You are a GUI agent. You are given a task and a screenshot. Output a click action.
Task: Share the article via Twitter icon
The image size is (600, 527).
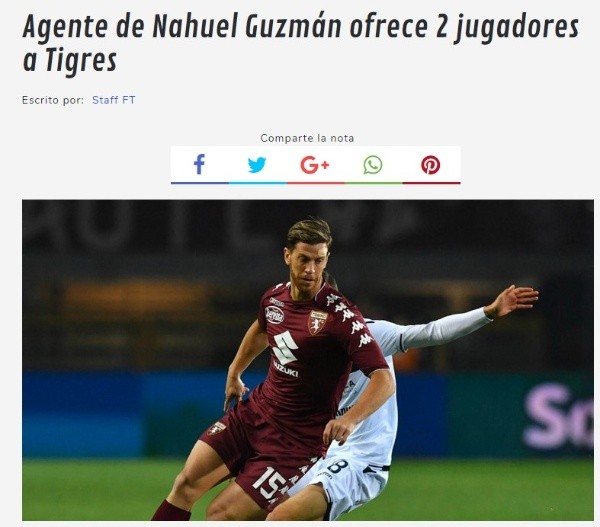tap(257, 165)
